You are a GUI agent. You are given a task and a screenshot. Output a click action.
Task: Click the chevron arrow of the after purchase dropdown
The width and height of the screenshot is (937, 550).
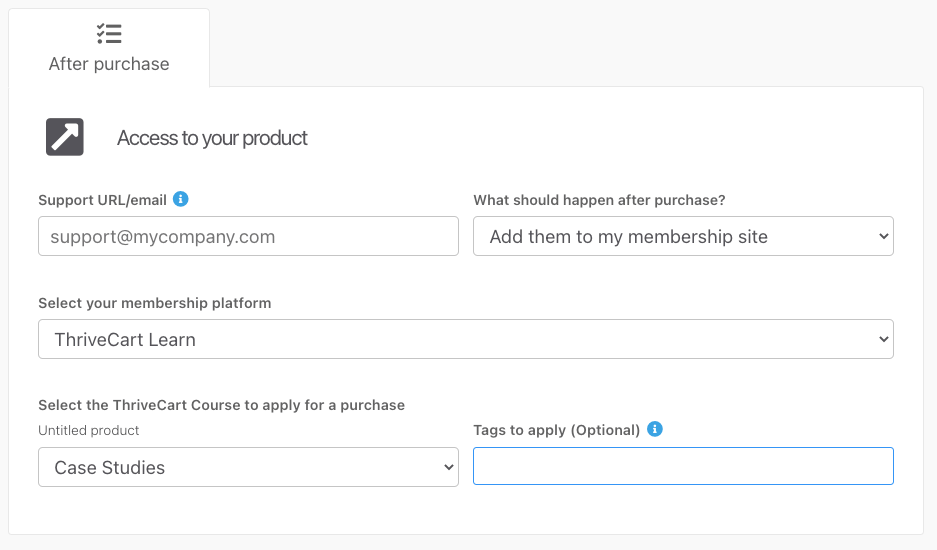pyautogui.click(x=884, y=236)
